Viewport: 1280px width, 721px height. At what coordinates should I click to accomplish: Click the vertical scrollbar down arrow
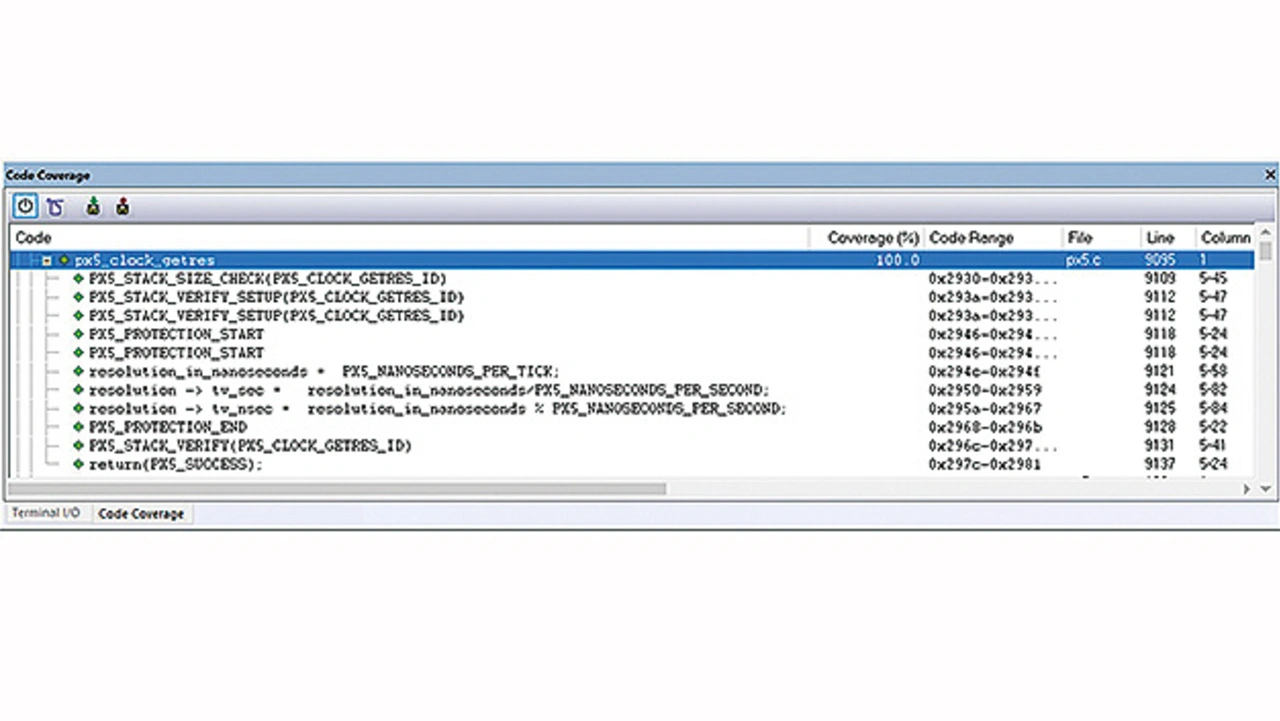1266,489
